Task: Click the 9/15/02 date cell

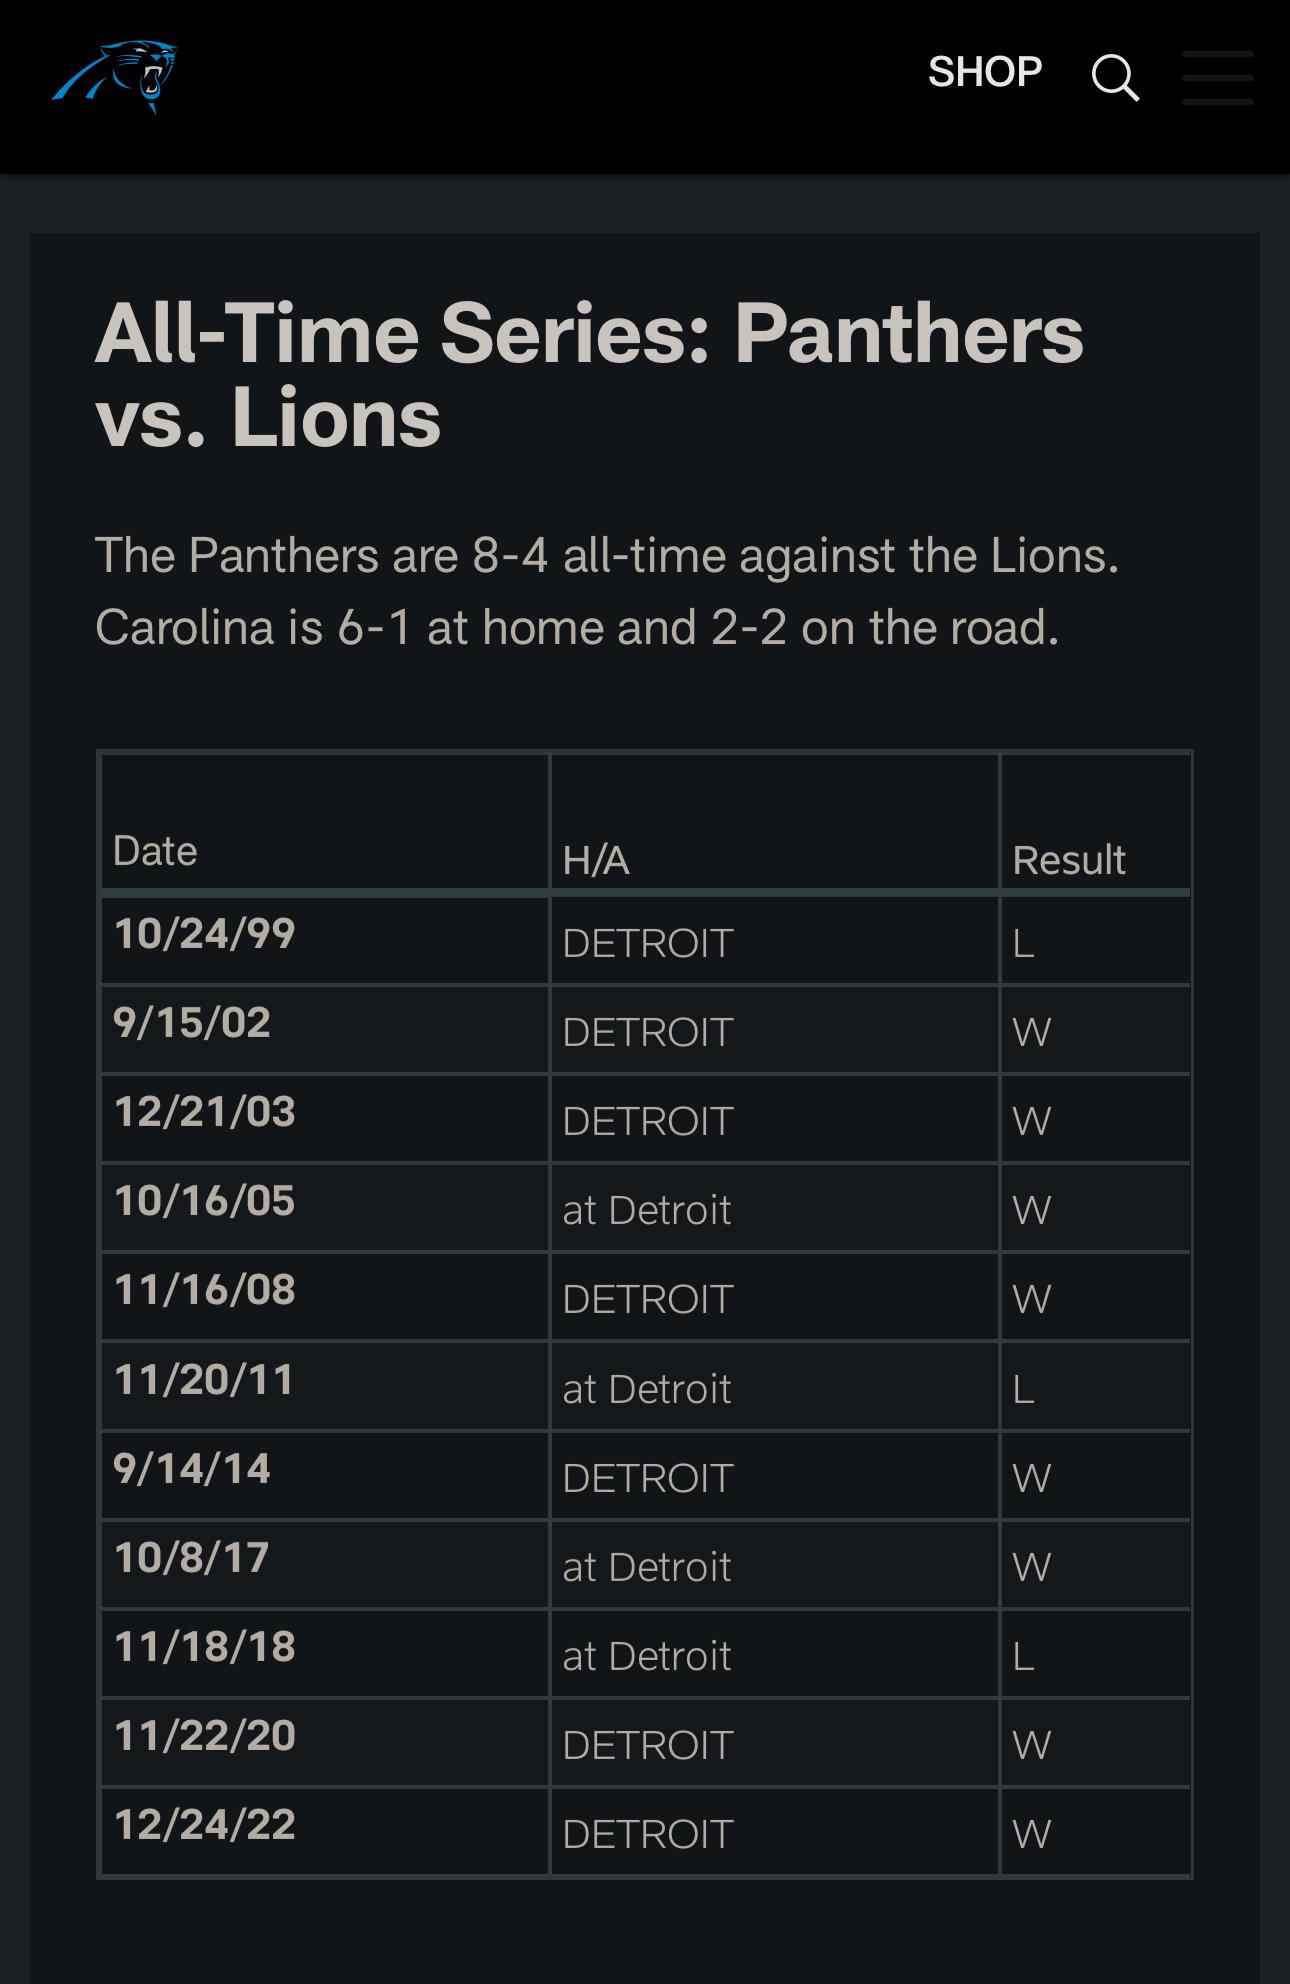Action: (x=192, y=1023)
